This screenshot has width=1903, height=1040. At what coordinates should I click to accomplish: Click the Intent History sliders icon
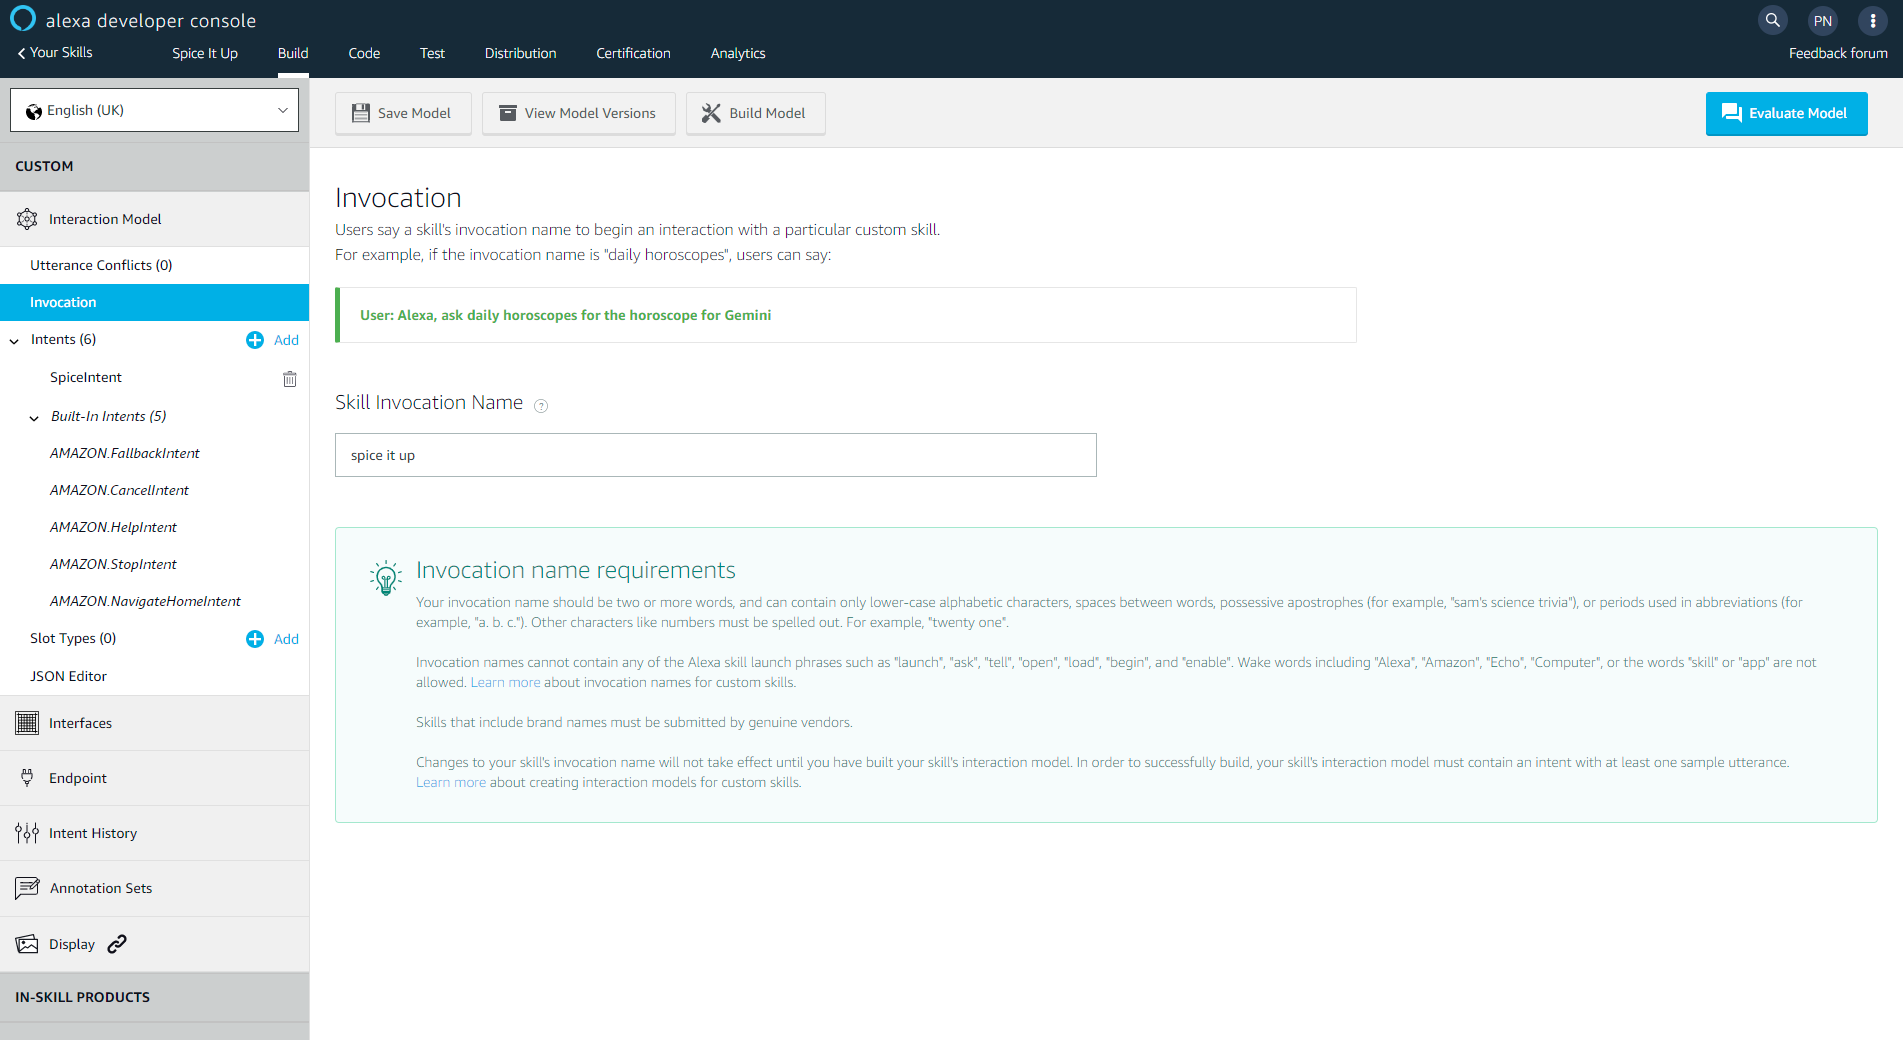pos(27,833)
